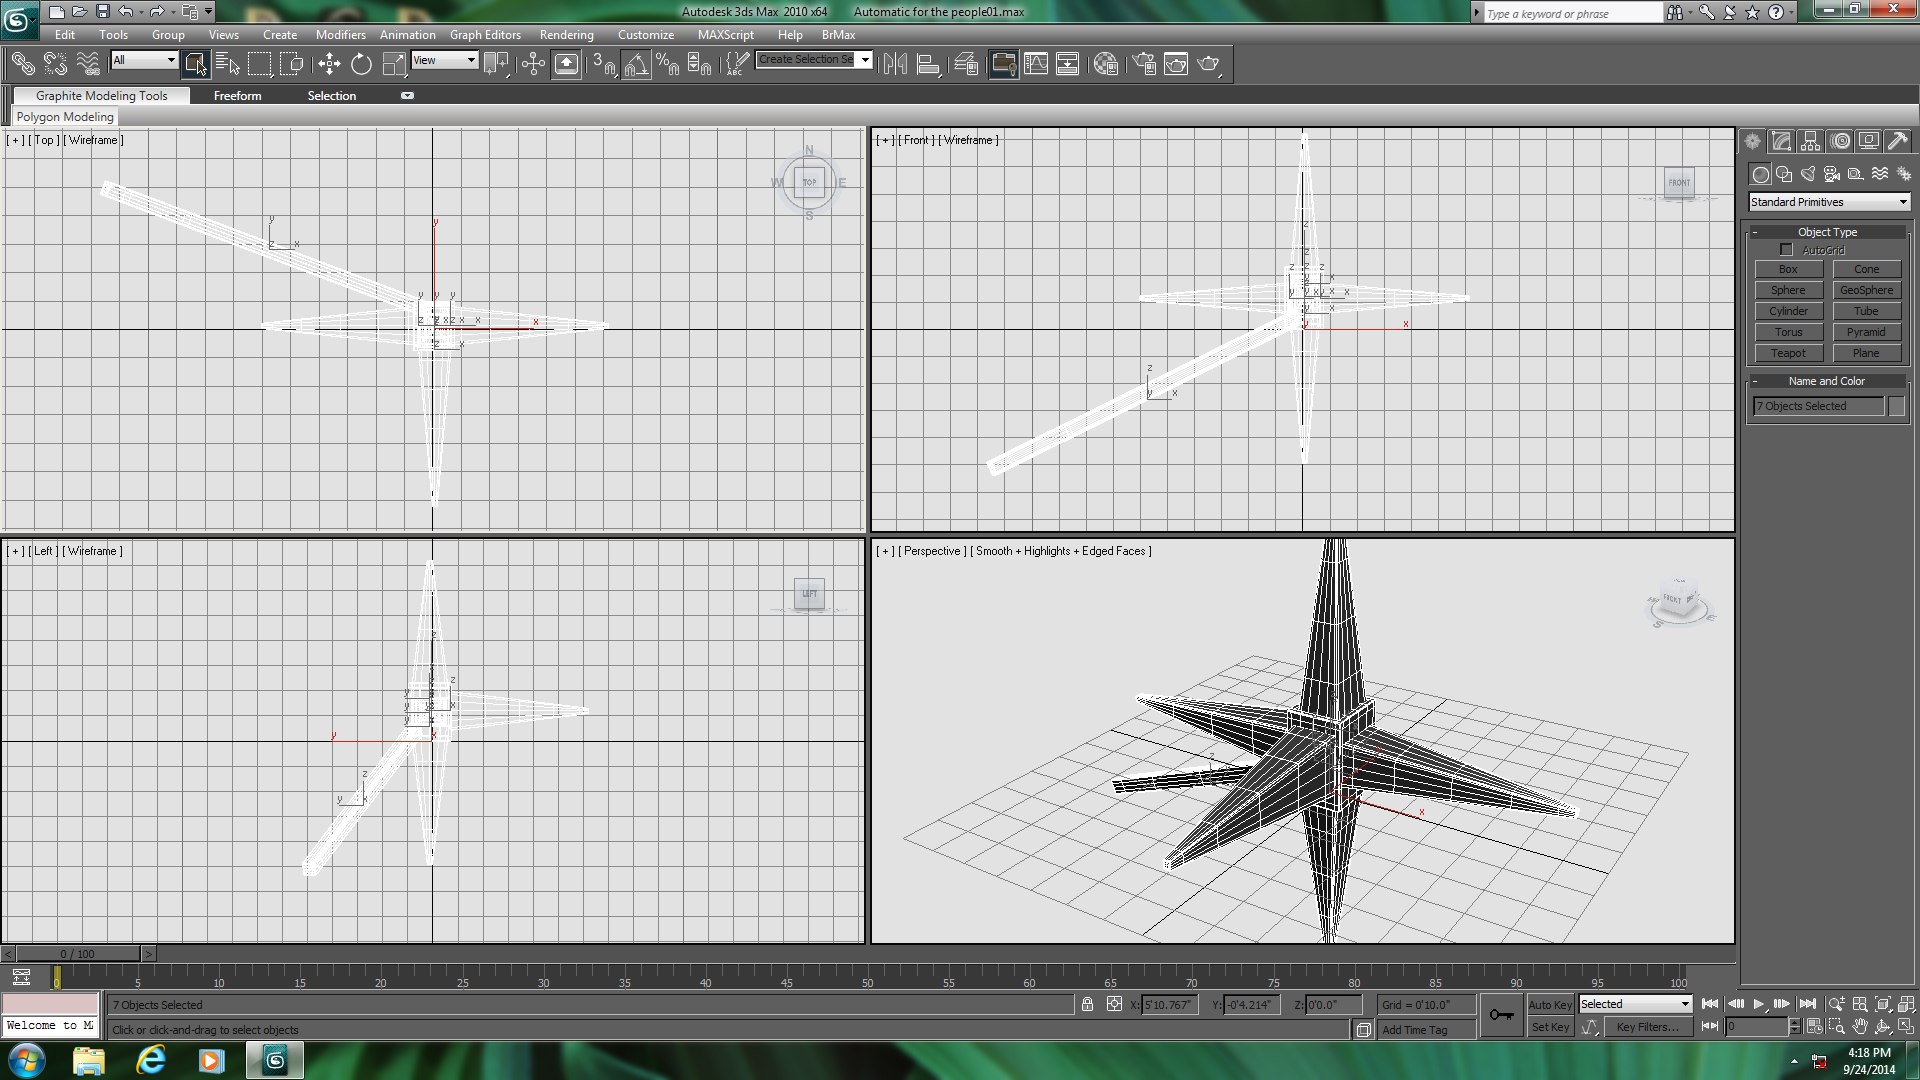Enable the AutoGrid checkbox

pyautogui.click(x=1786, y=249)
